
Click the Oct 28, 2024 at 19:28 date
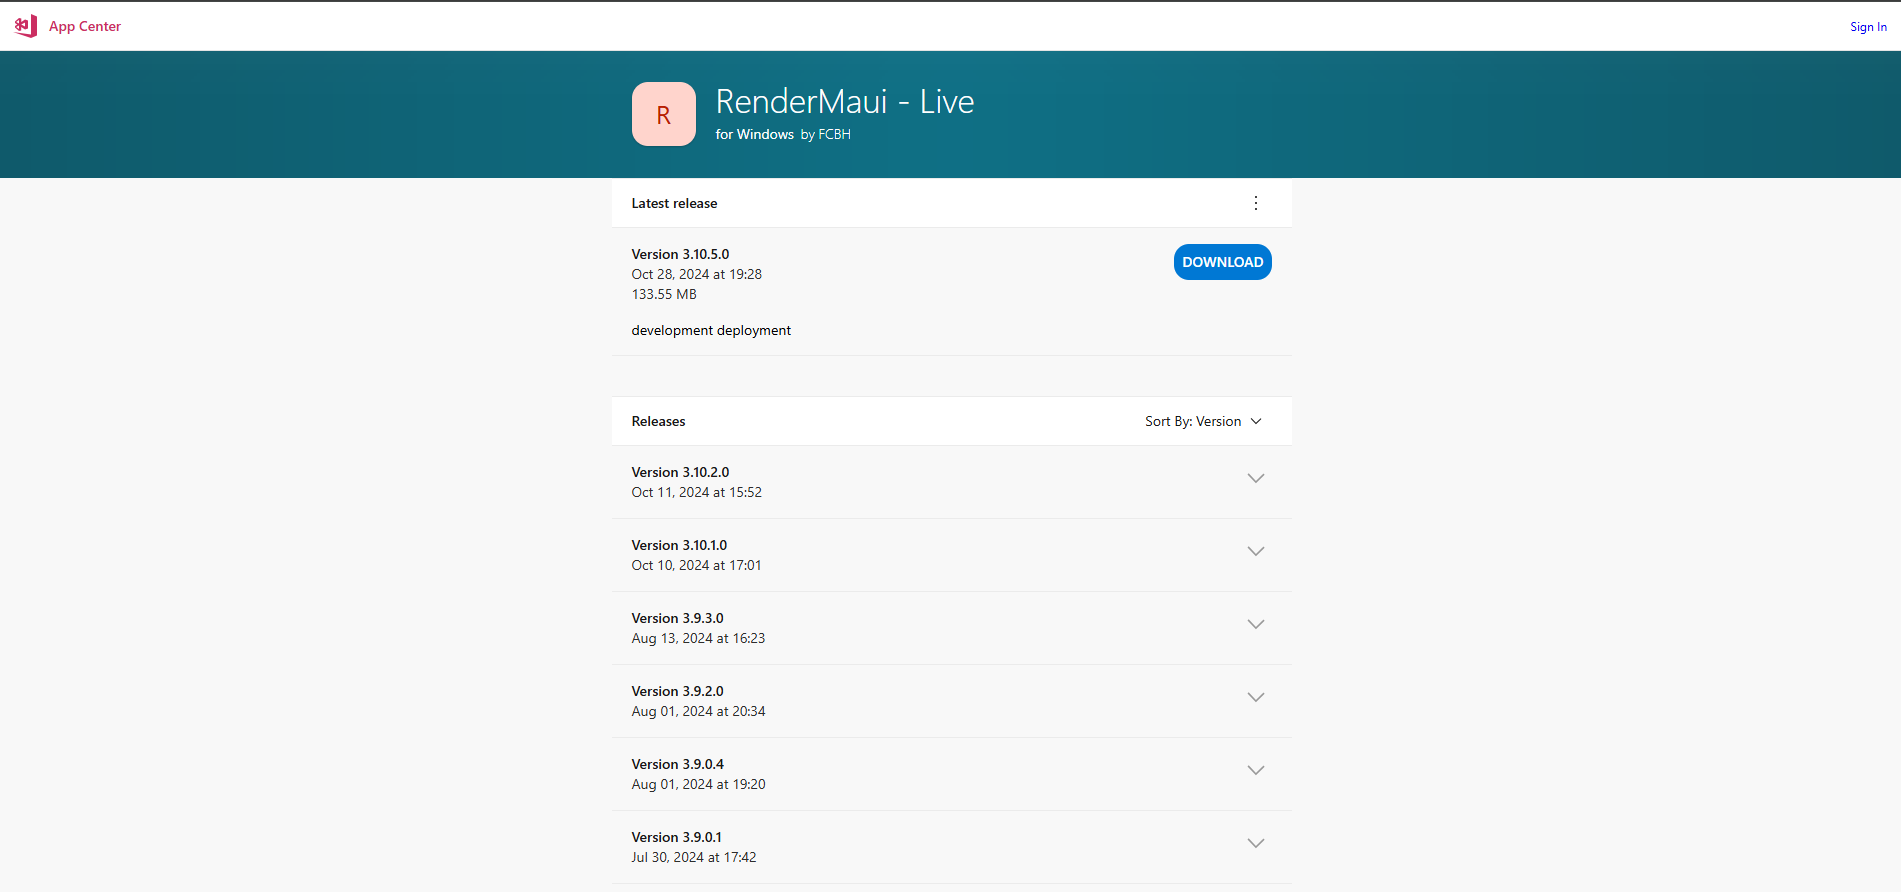pos(697,274)
